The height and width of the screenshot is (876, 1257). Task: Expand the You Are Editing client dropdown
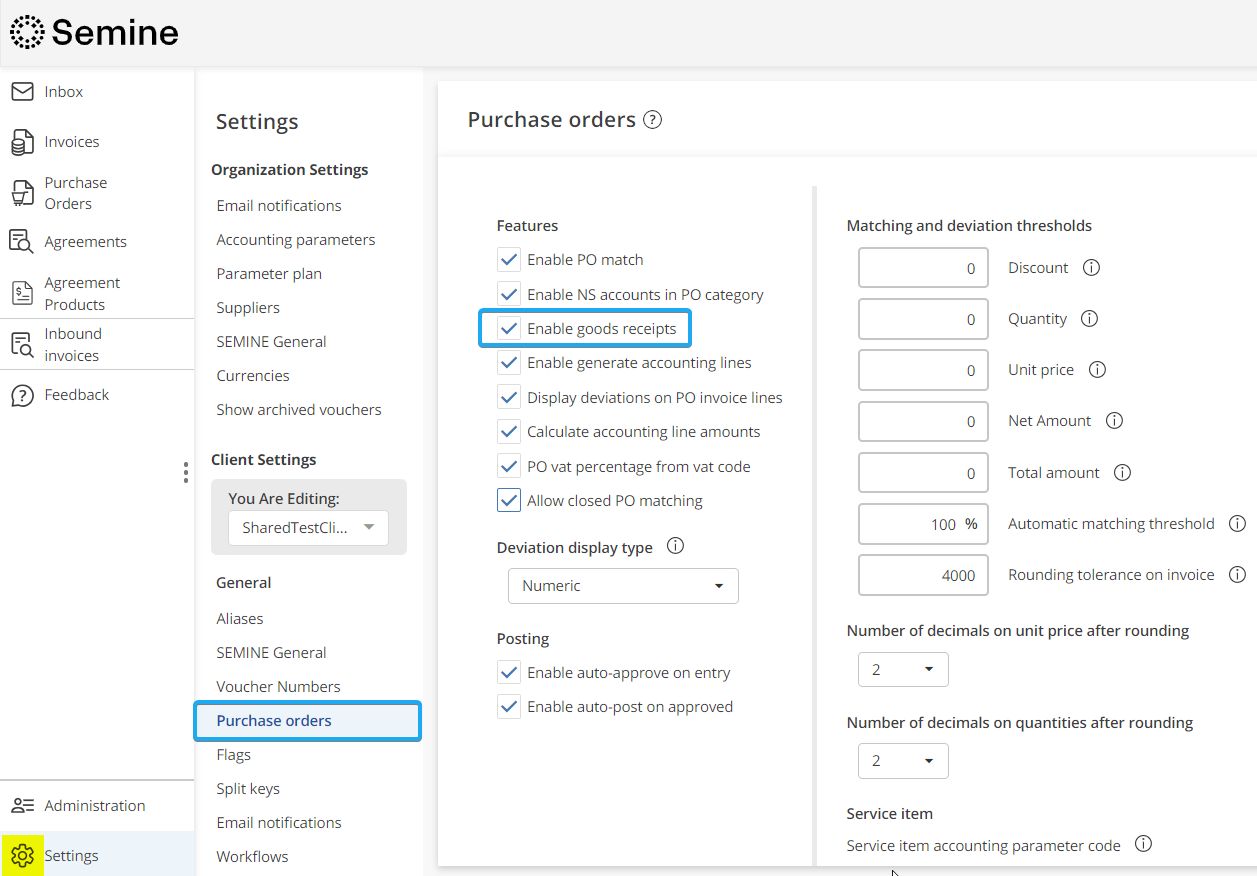308,527
